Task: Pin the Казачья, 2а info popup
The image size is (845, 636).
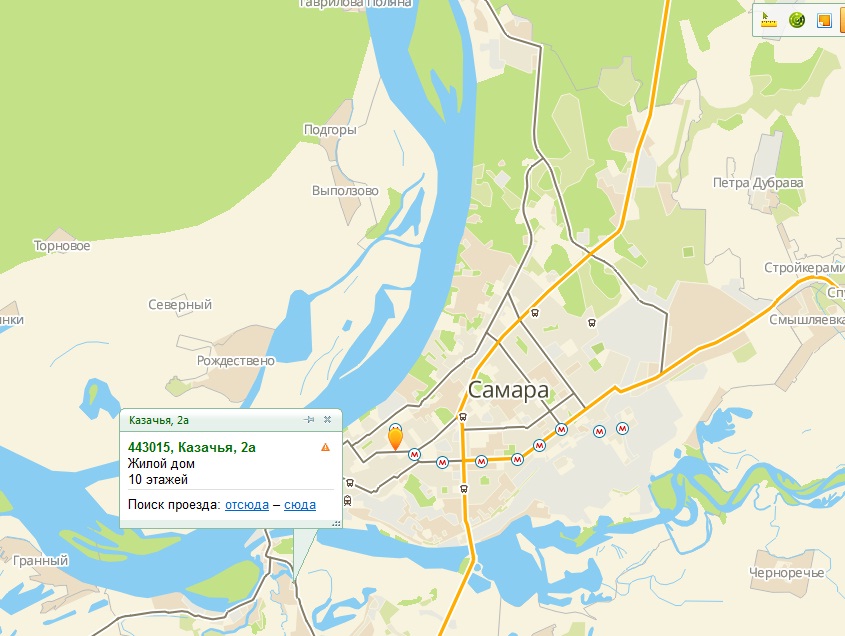Action: tap(309, 419)
